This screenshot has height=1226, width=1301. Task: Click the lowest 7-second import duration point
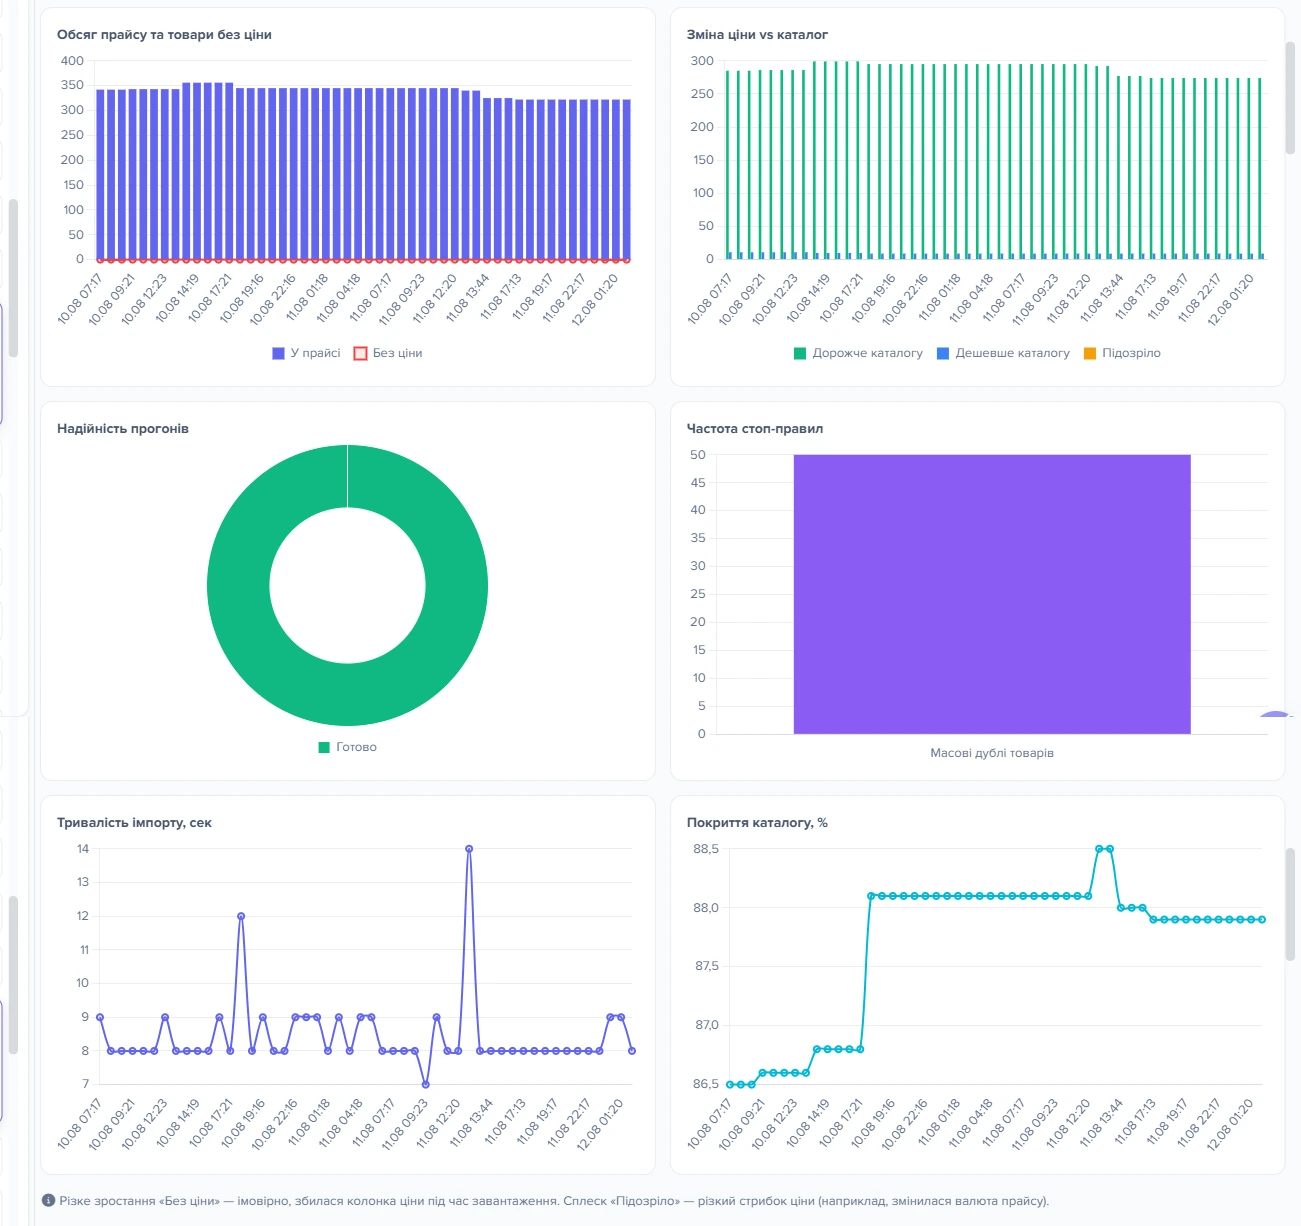pos(426,1084)
